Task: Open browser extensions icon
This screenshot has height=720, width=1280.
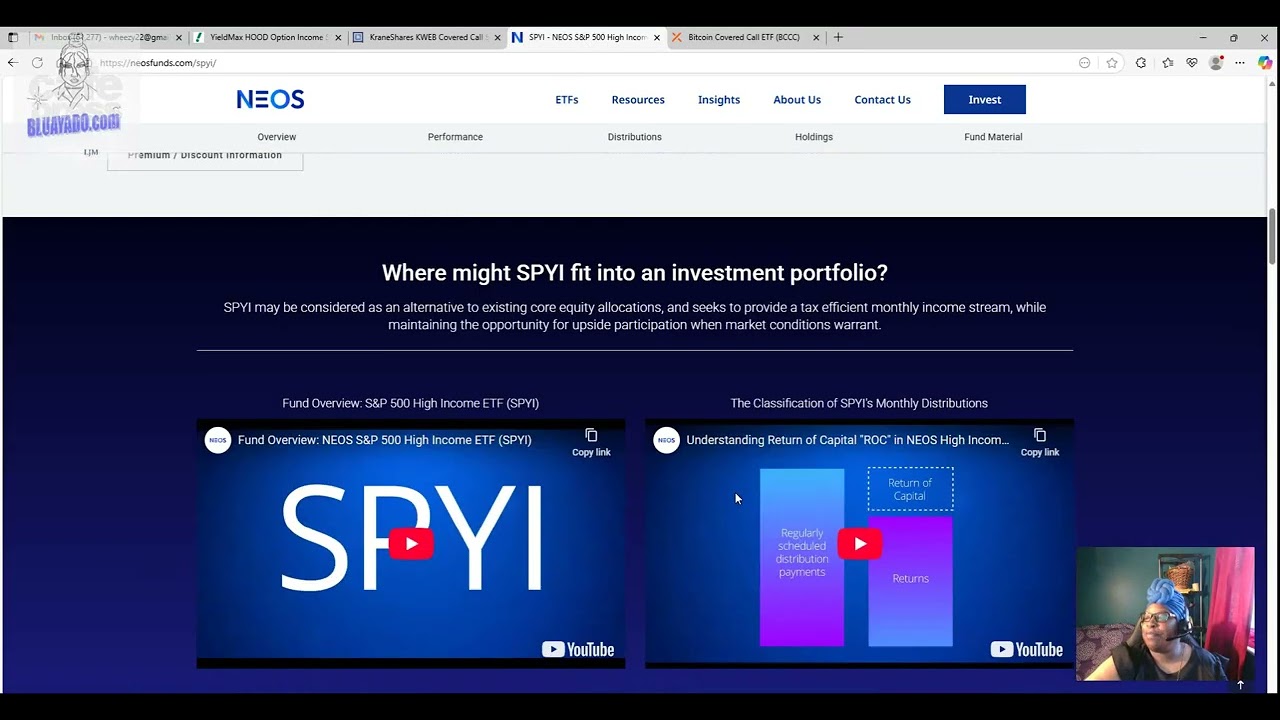Action: coord(1141,62)
